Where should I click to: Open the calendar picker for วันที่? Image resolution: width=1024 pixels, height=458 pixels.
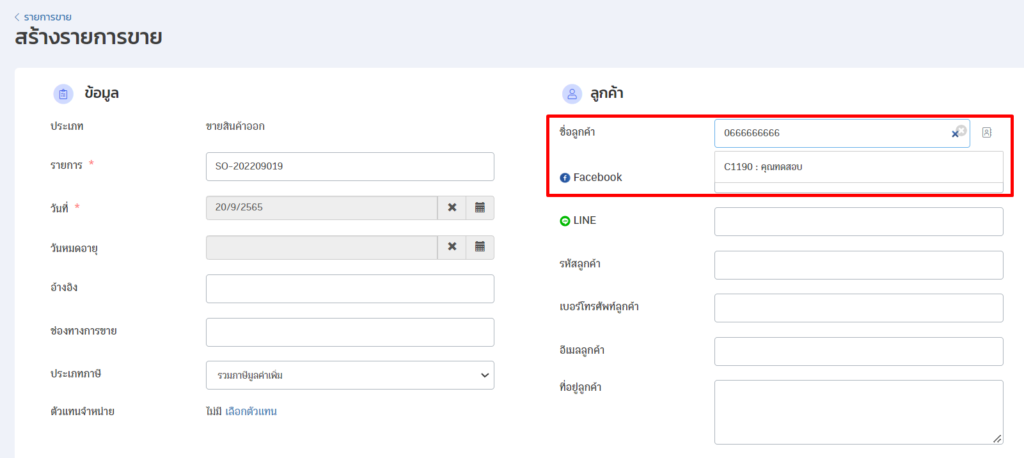tap(480, 207)
